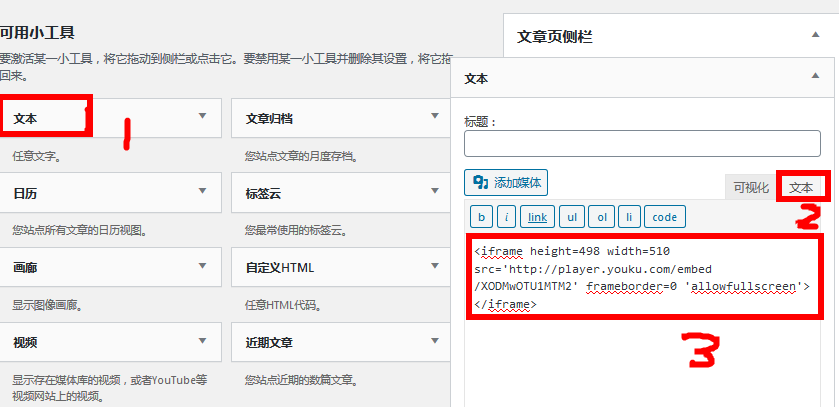839x407 pixels.
Task: Click the 'code' quicktag button
Action: point(664,216)
